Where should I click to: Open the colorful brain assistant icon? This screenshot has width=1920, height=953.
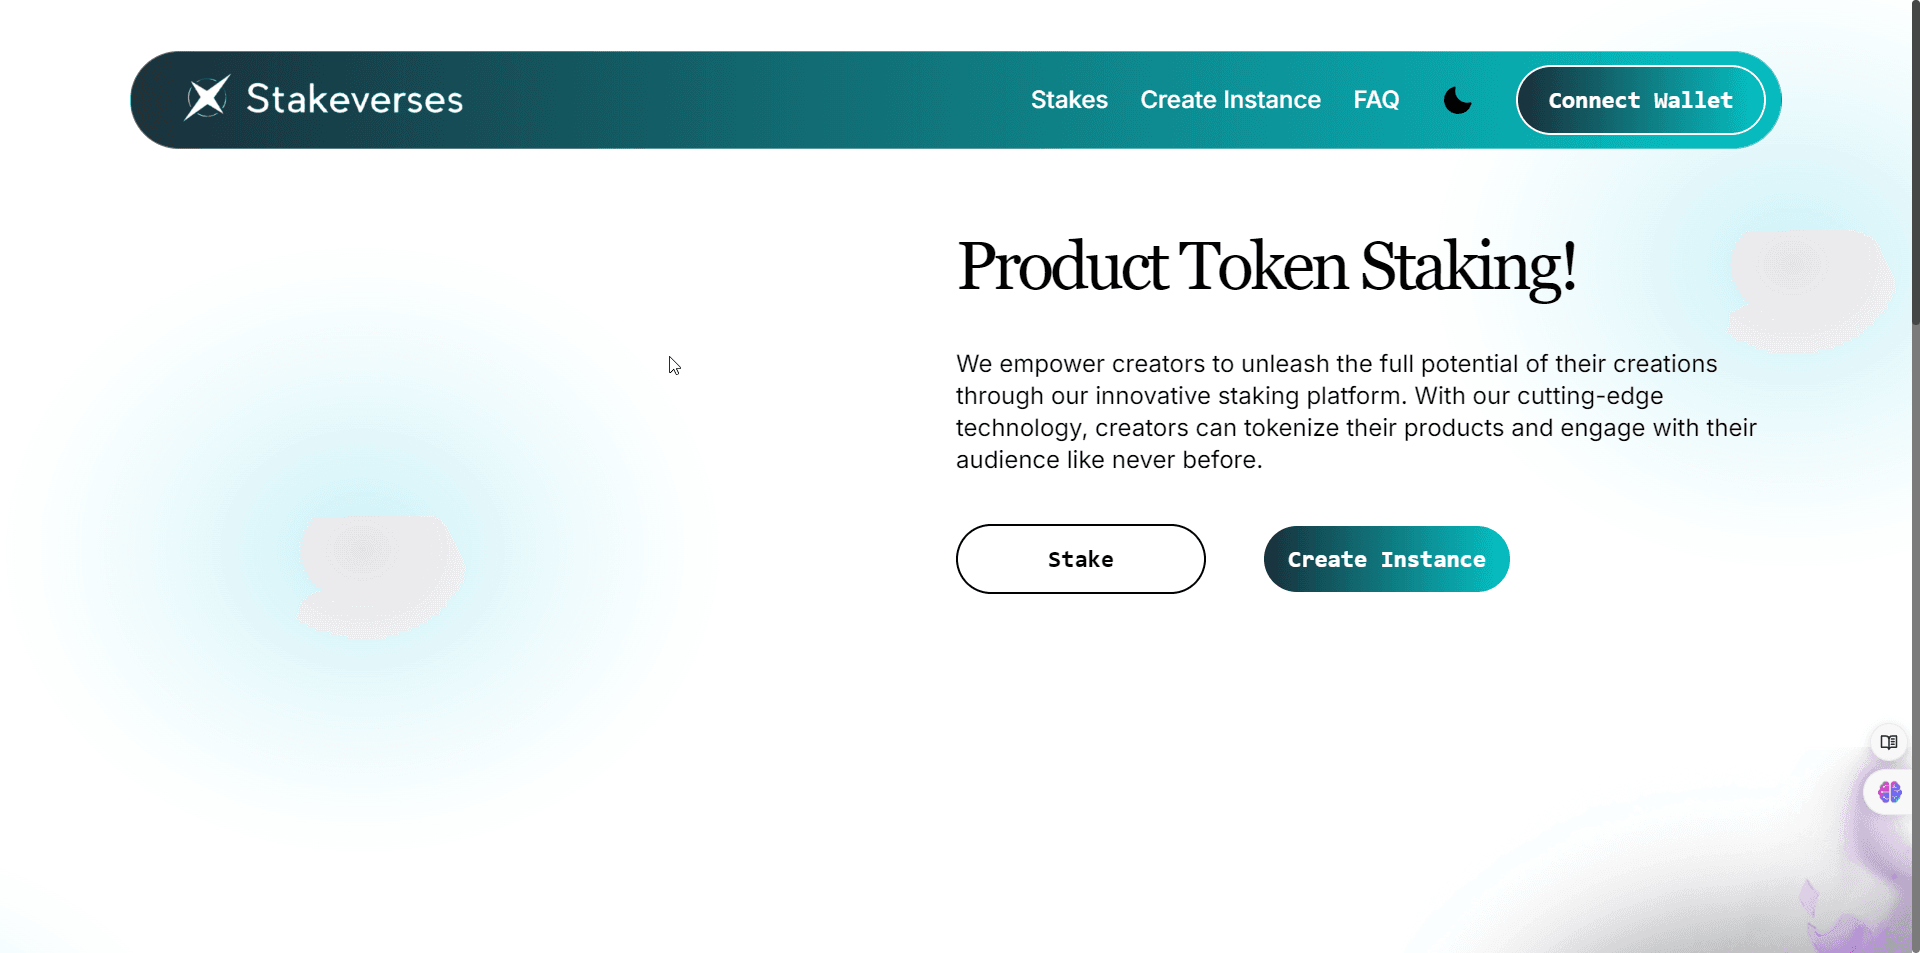(x=1889, y=792)
